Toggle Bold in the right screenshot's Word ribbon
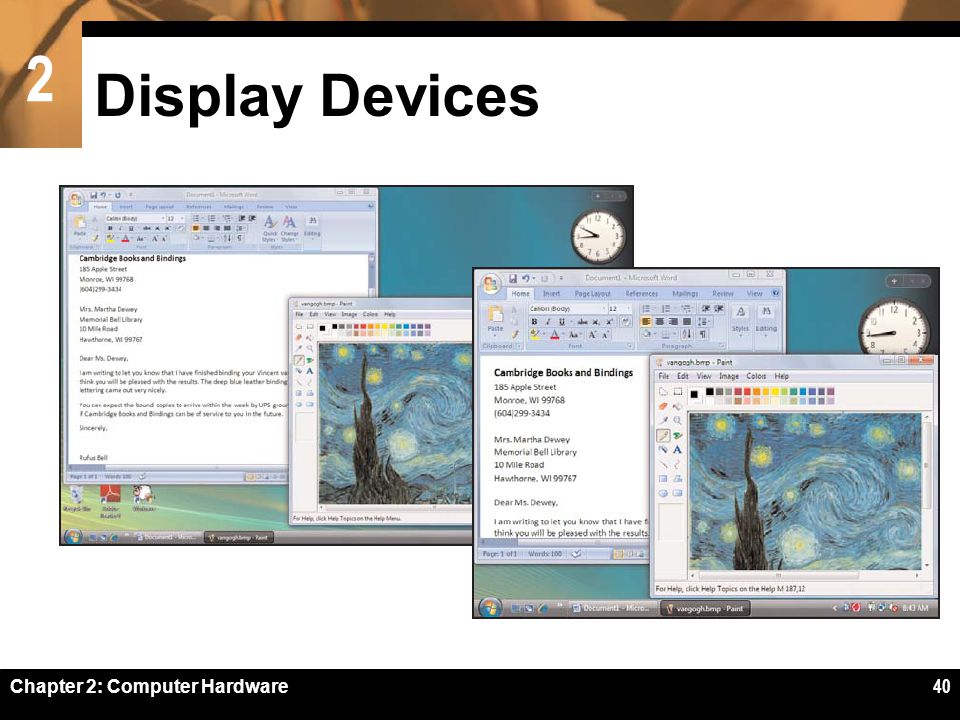Image resolution: width=960 pixels, height=720 pixels. coord(534,322)
